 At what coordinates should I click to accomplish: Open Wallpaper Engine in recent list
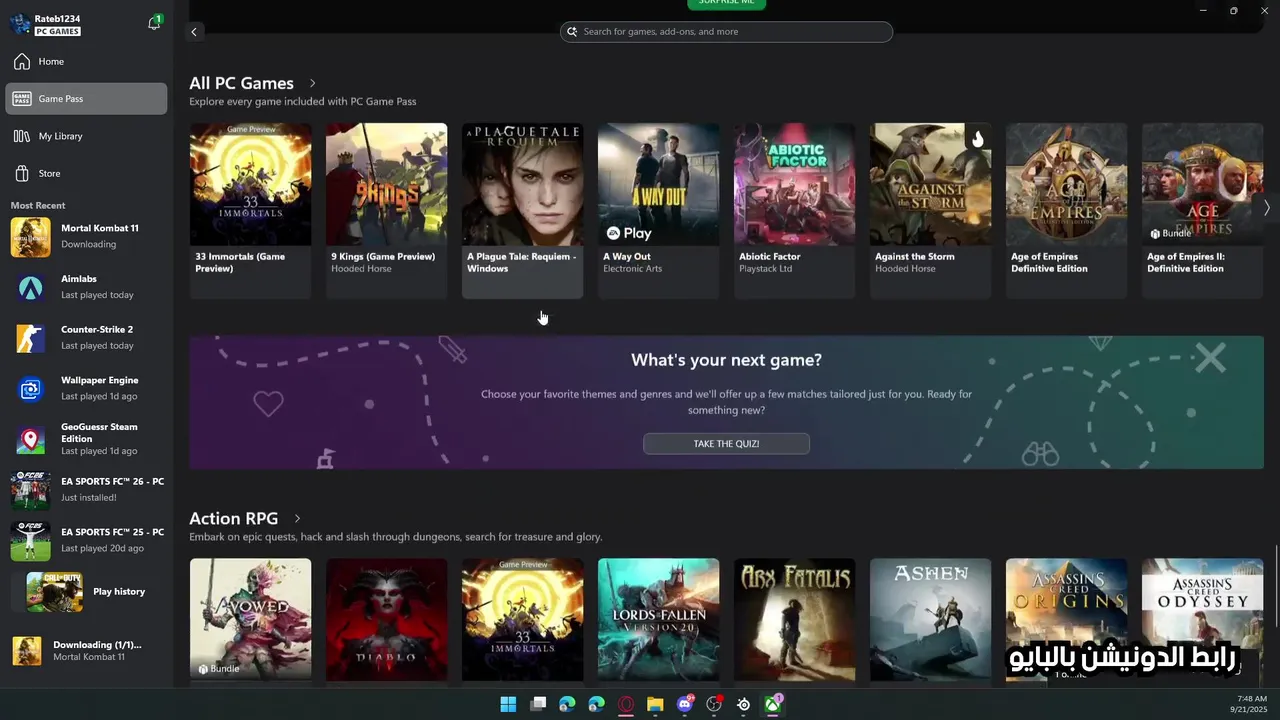click(x=87, y=389)
